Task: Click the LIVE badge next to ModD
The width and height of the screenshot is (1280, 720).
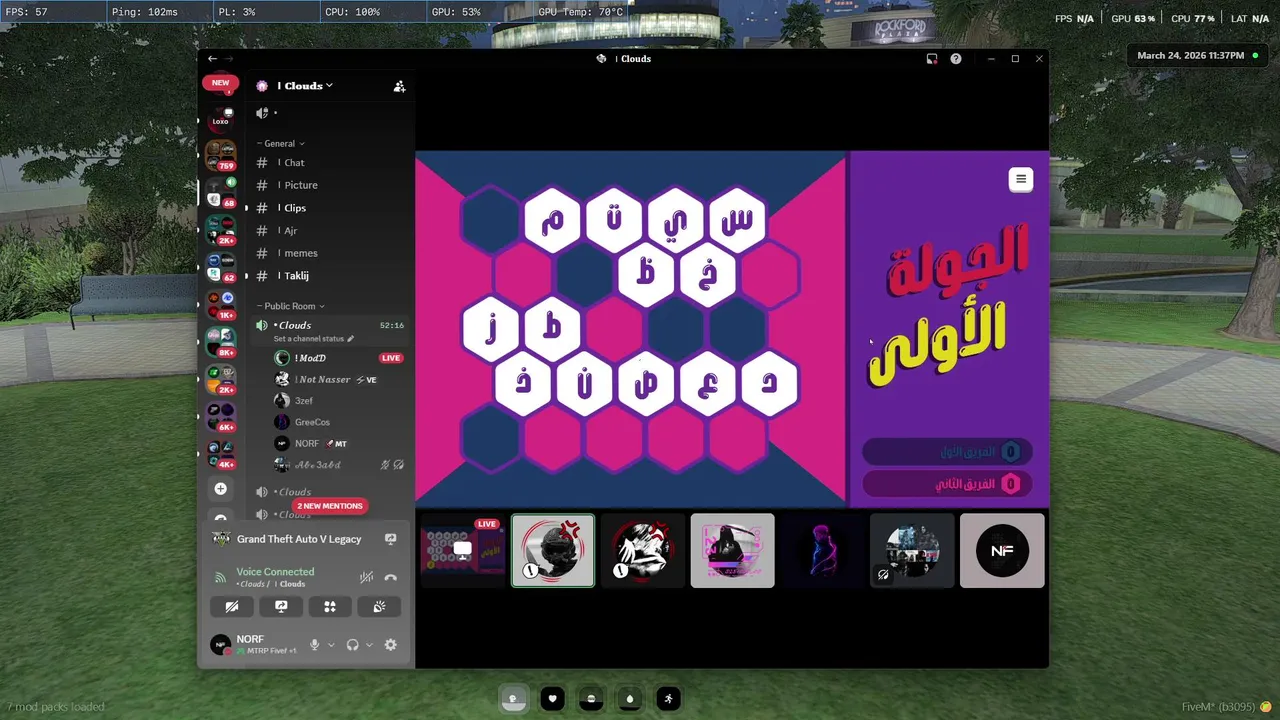Action: 391,358
